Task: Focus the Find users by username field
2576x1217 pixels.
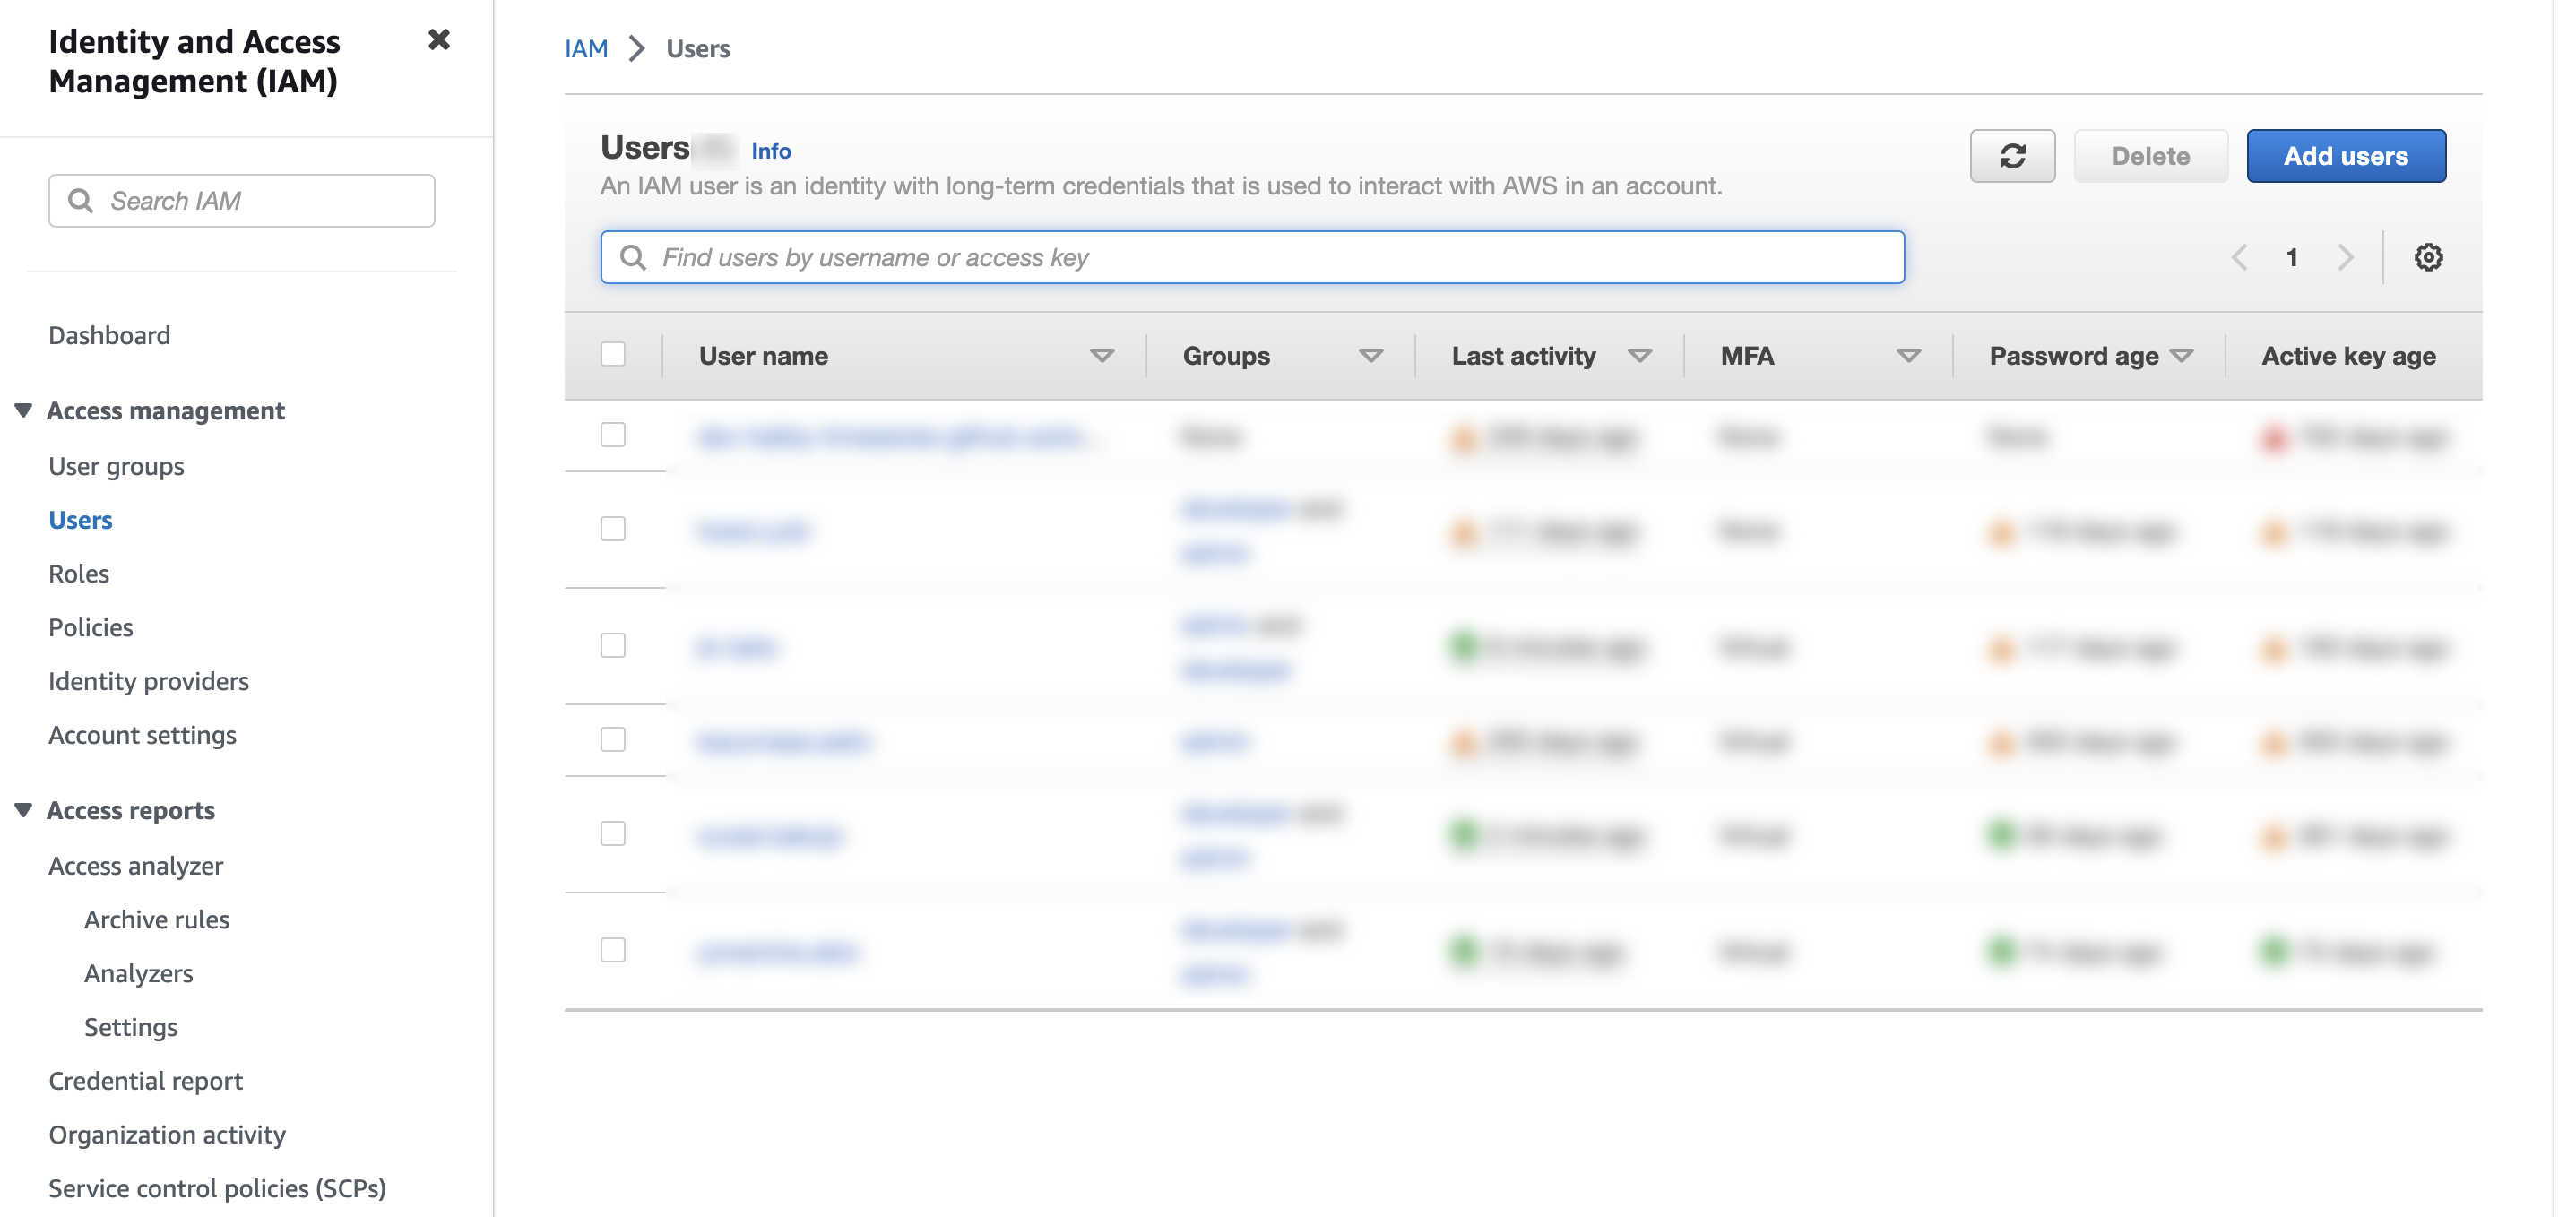Action: (x=1252, y=258)
